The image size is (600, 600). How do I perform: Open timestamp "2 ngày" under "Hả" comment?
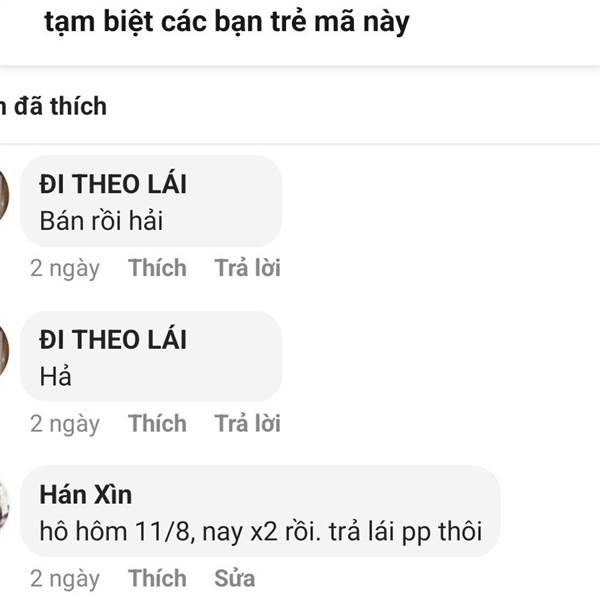pos(65,424)
